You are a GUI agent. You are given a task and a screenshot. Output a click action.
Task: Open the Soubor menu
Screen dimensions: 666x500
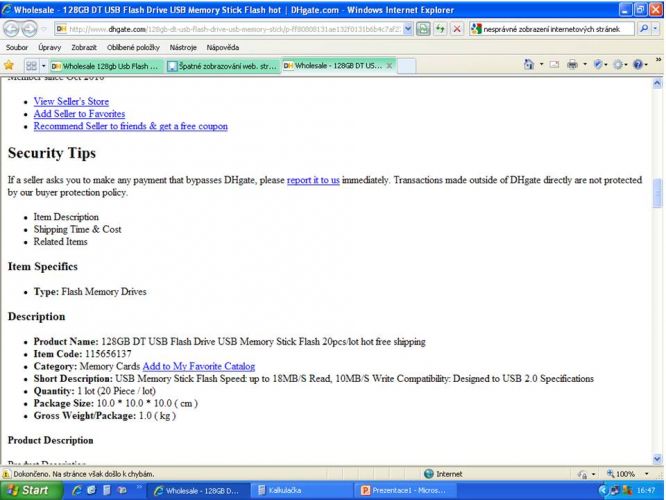17,47
